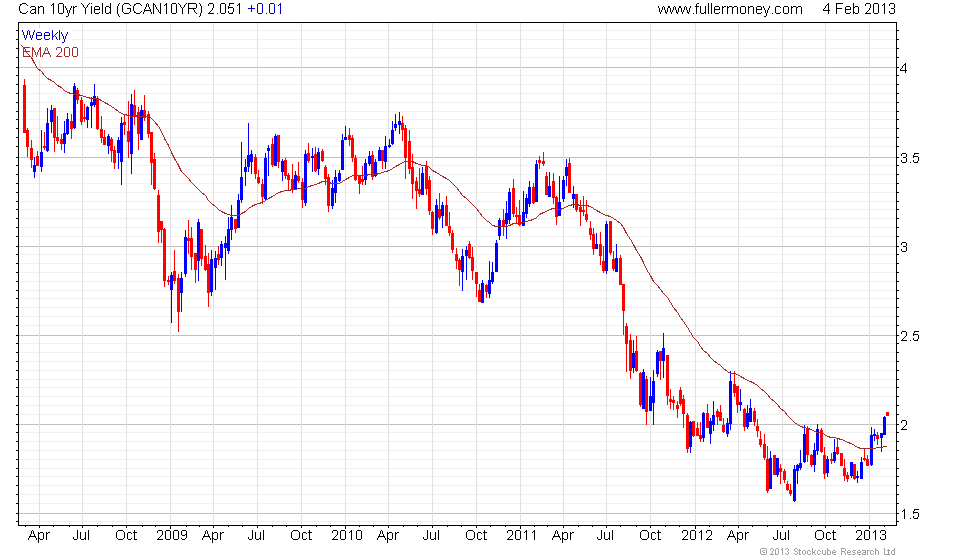980x560 pixels.
Task: Click the 2009 year label on x-axis
Action: (x=172, y=536)
